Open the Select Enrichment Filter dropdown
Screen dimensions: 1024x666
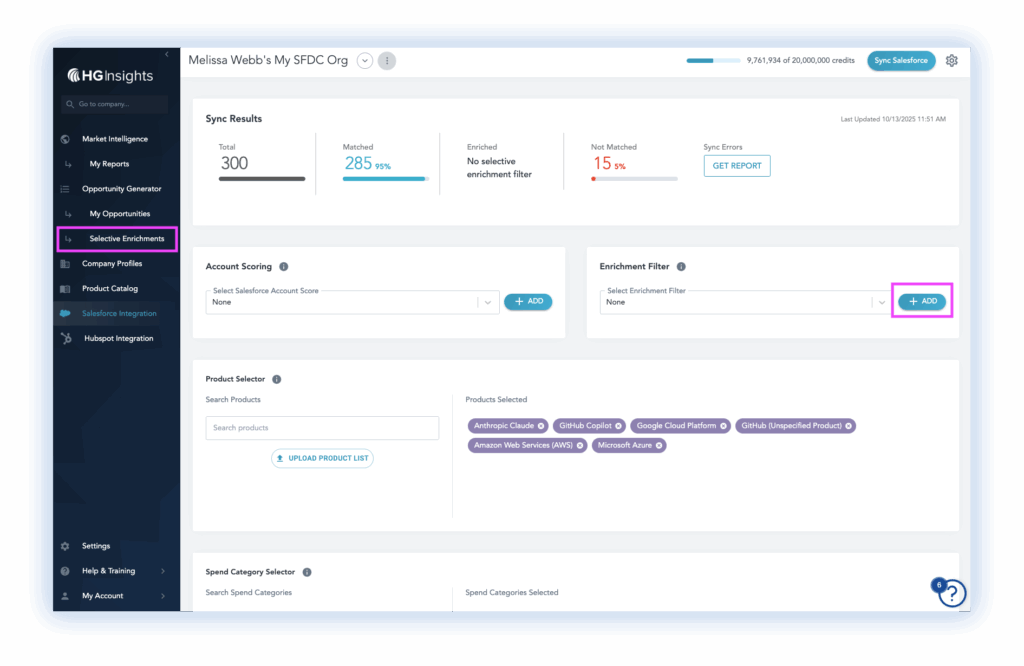click(x=745, y=302)
